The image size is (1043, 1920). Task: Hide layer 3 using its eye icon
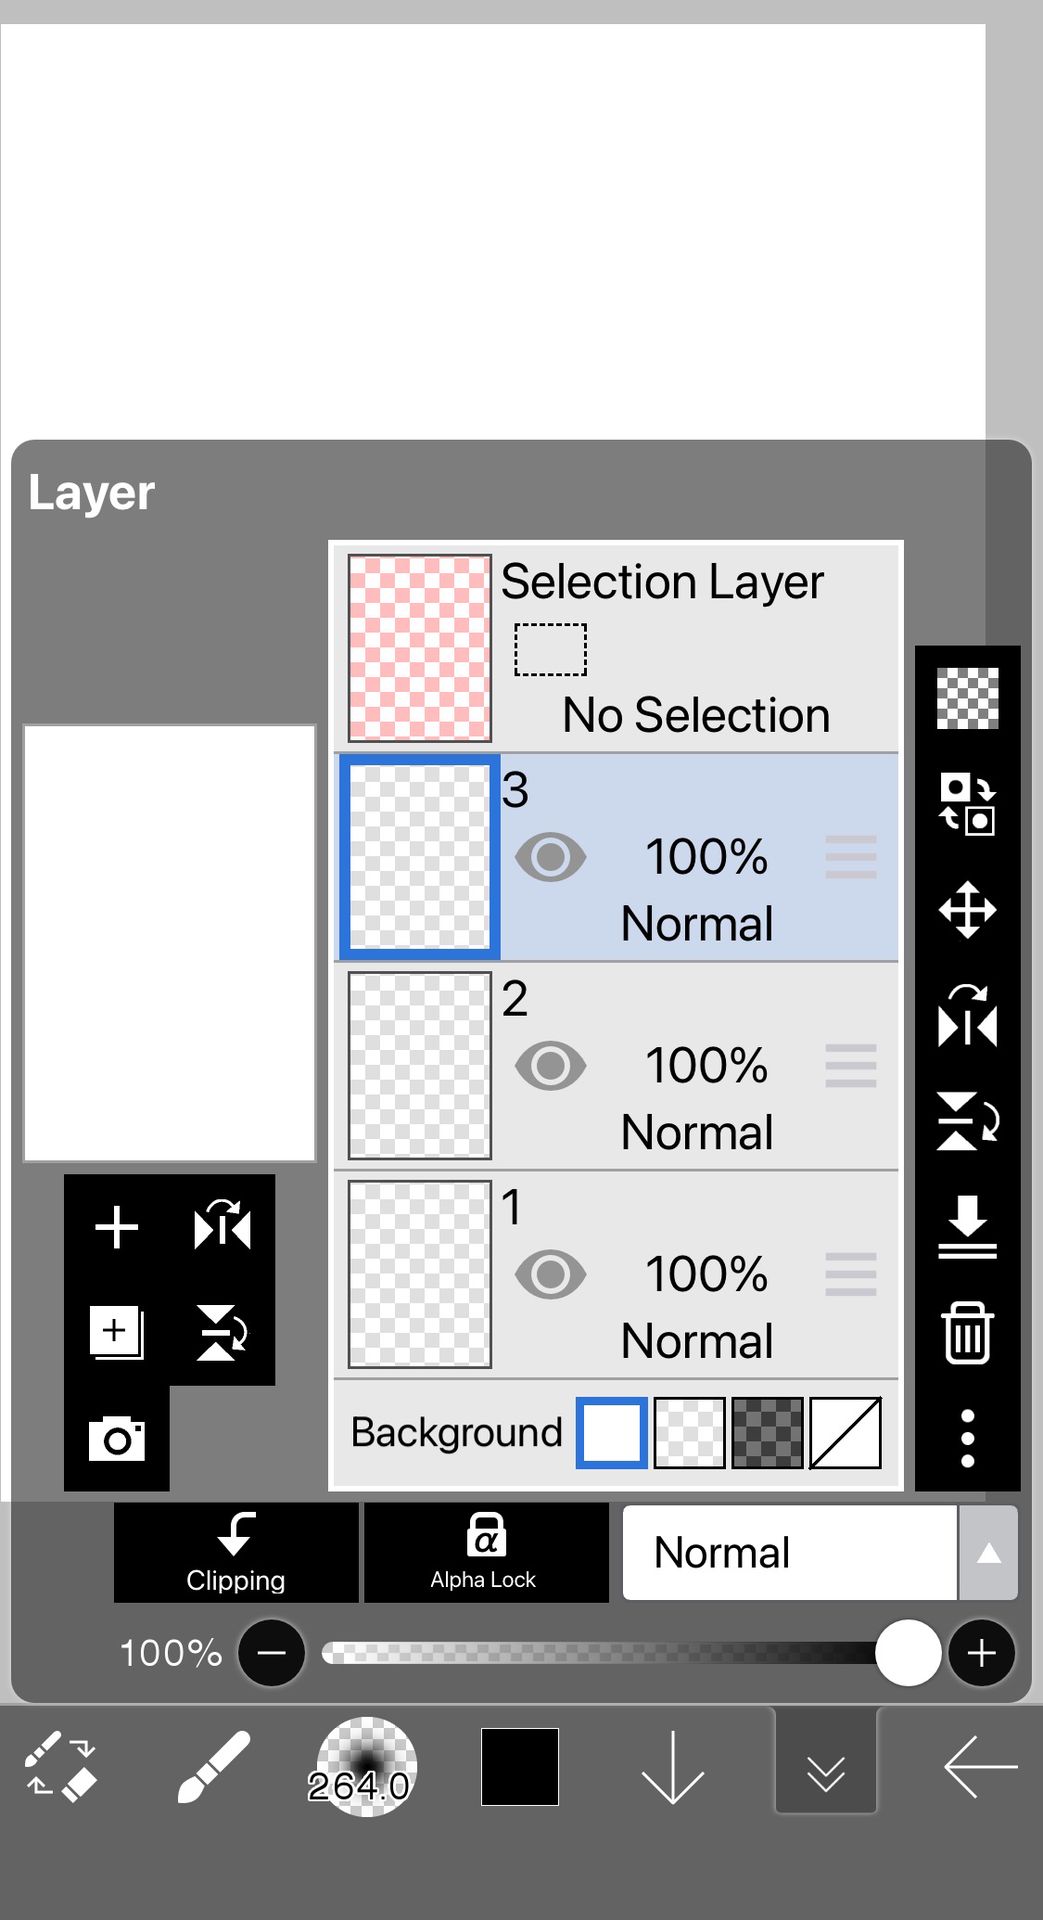point(550,857)
